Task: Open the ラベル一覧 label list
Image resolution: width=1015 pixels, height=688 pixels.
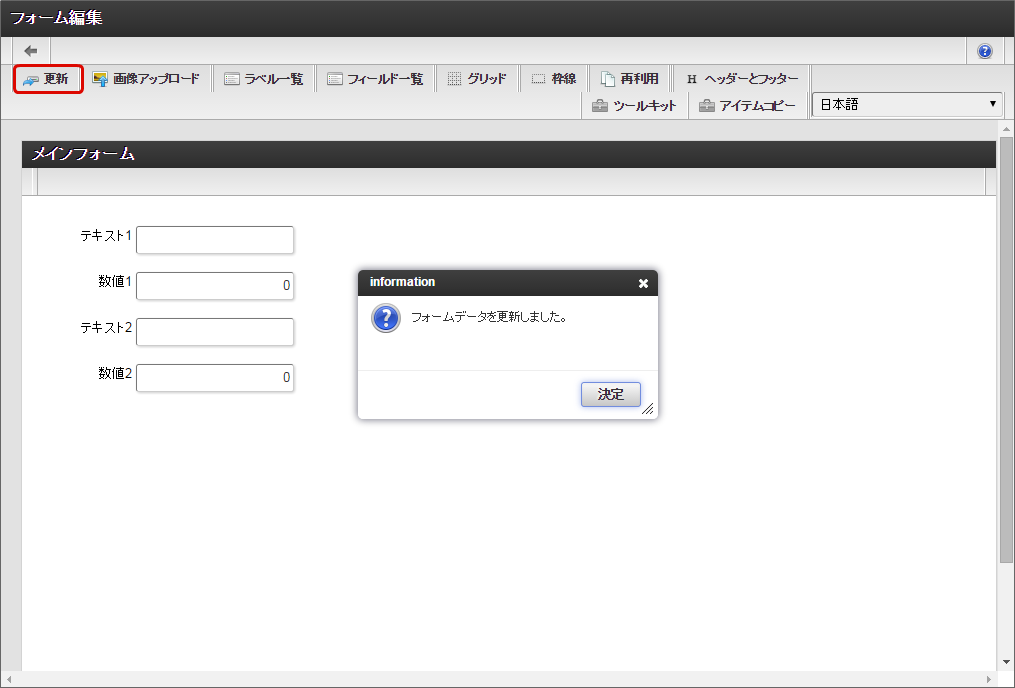Action: [264, 79]
